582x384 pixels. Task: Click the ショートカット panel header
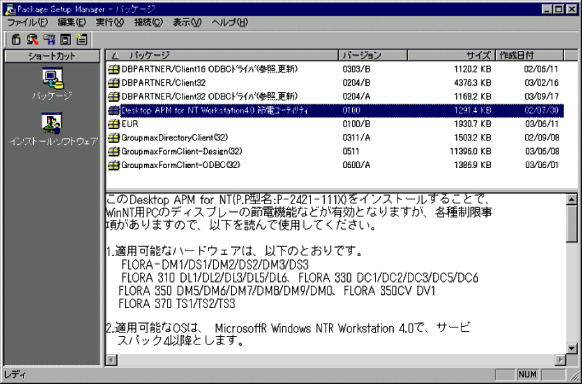(x=52, y=56)
